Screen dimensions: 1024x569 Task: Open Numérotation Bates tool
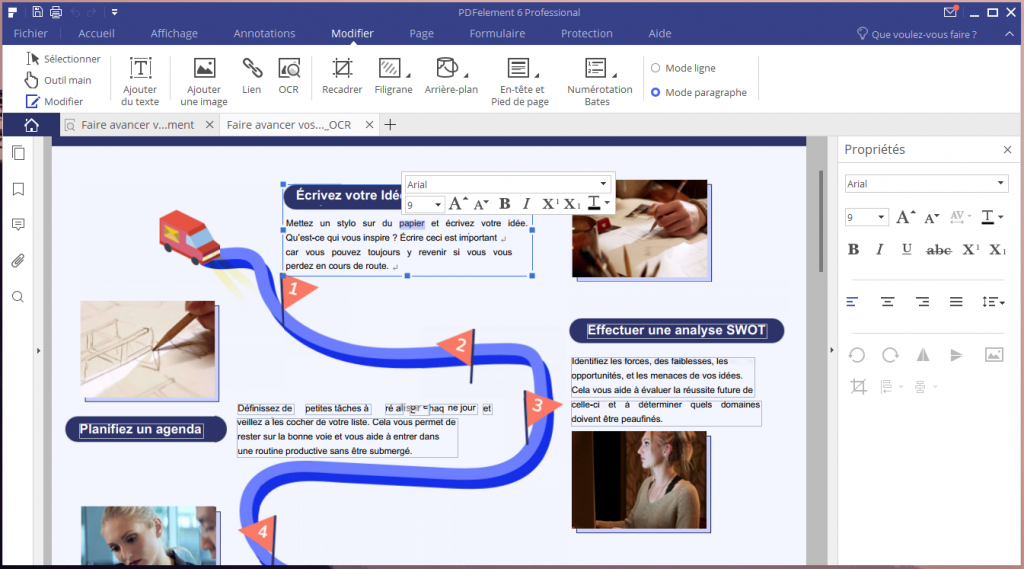(x=599, y=81)
